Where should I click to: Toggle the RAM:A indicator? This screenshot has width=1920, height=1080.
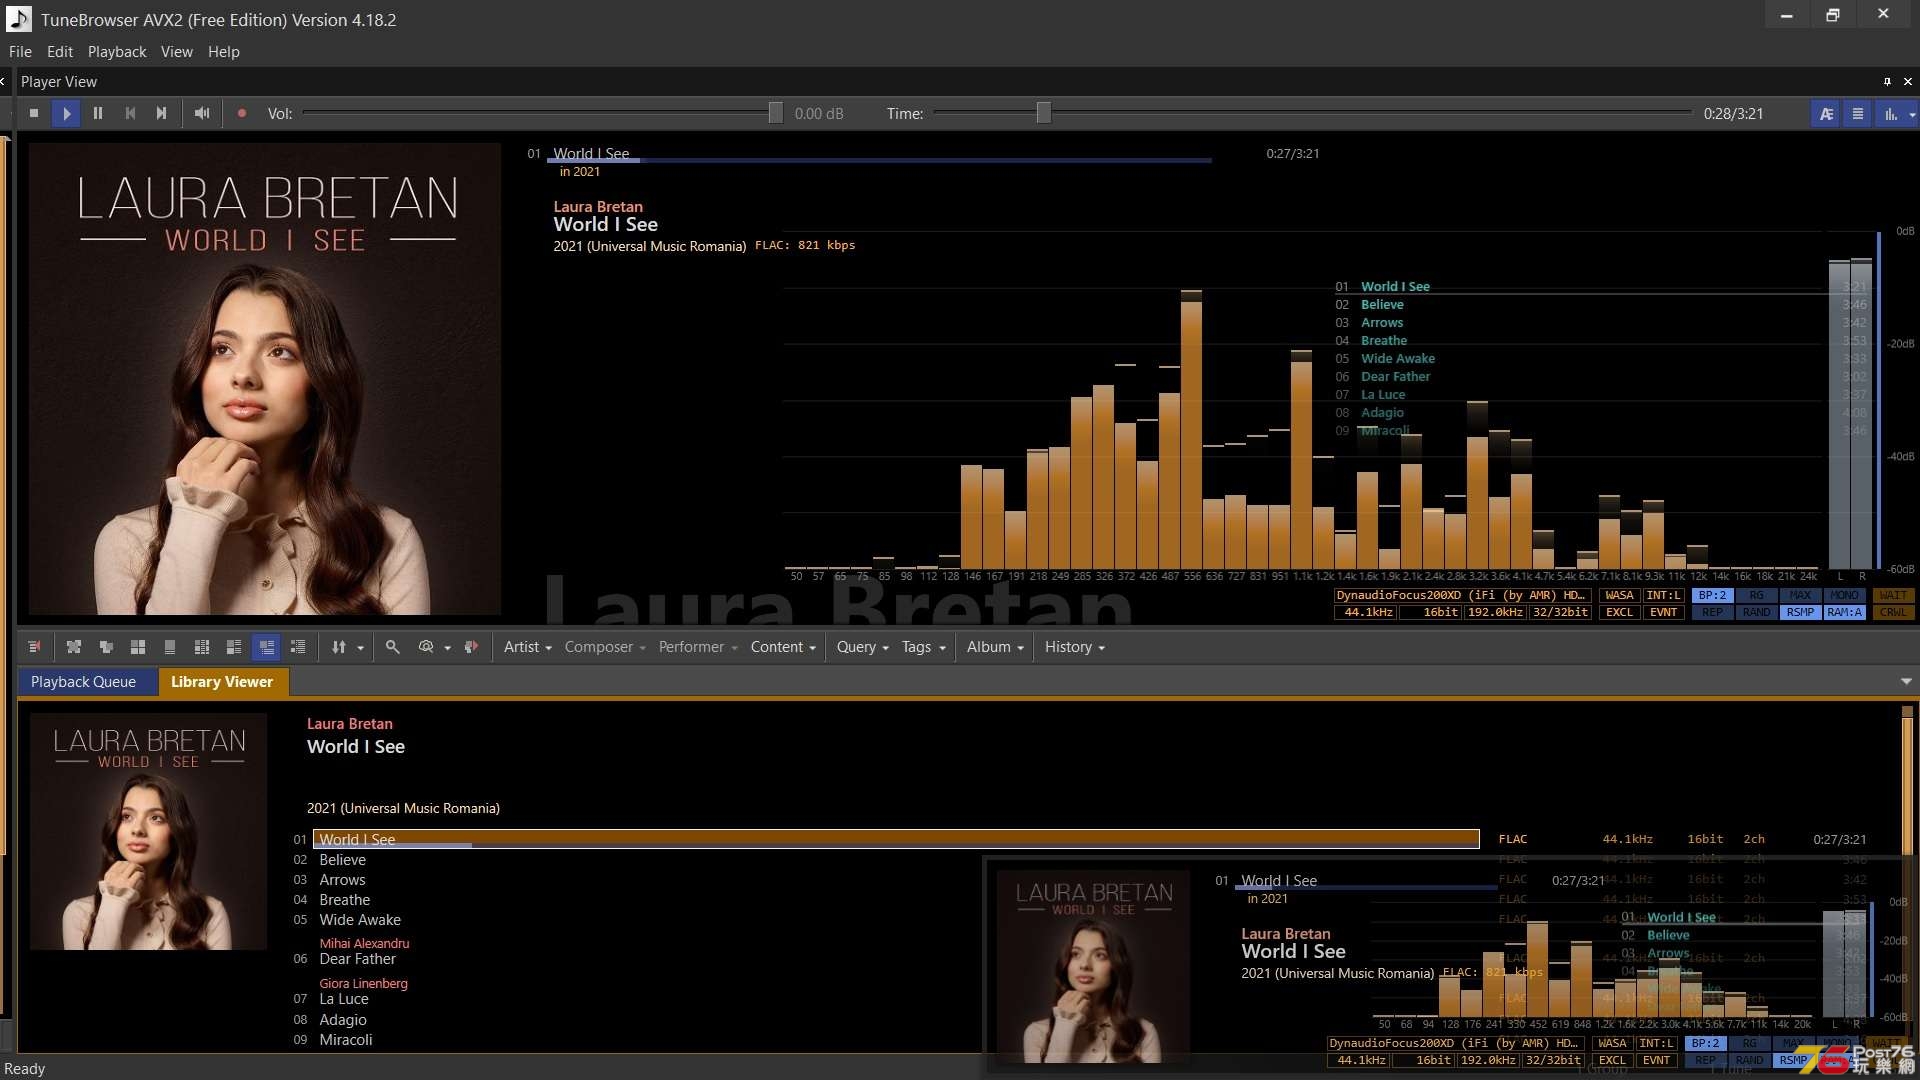1844,612
